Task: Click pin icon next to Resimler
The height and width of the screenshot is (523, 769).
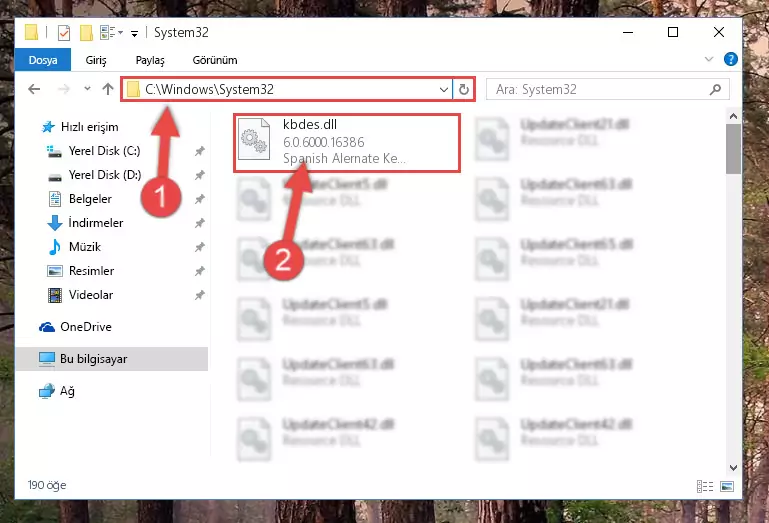Action: coord(199,271)
